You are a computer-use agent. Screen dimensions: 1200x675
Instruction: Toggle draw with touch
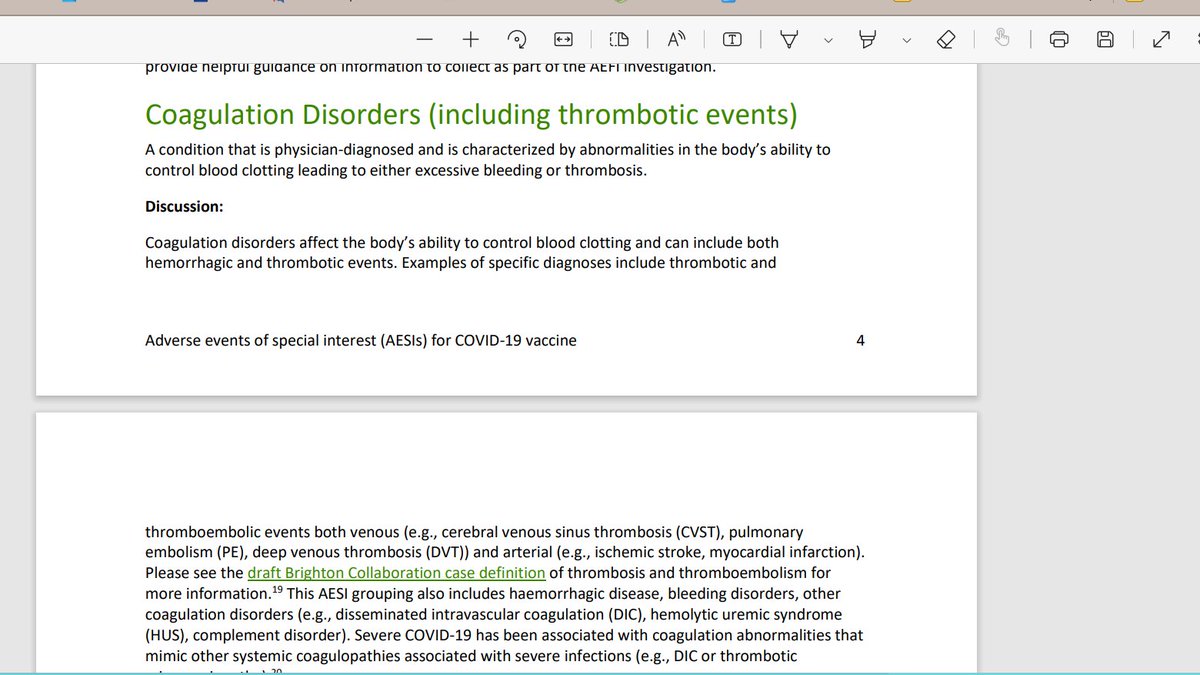pyautogui.click(x=1003, y=40)
